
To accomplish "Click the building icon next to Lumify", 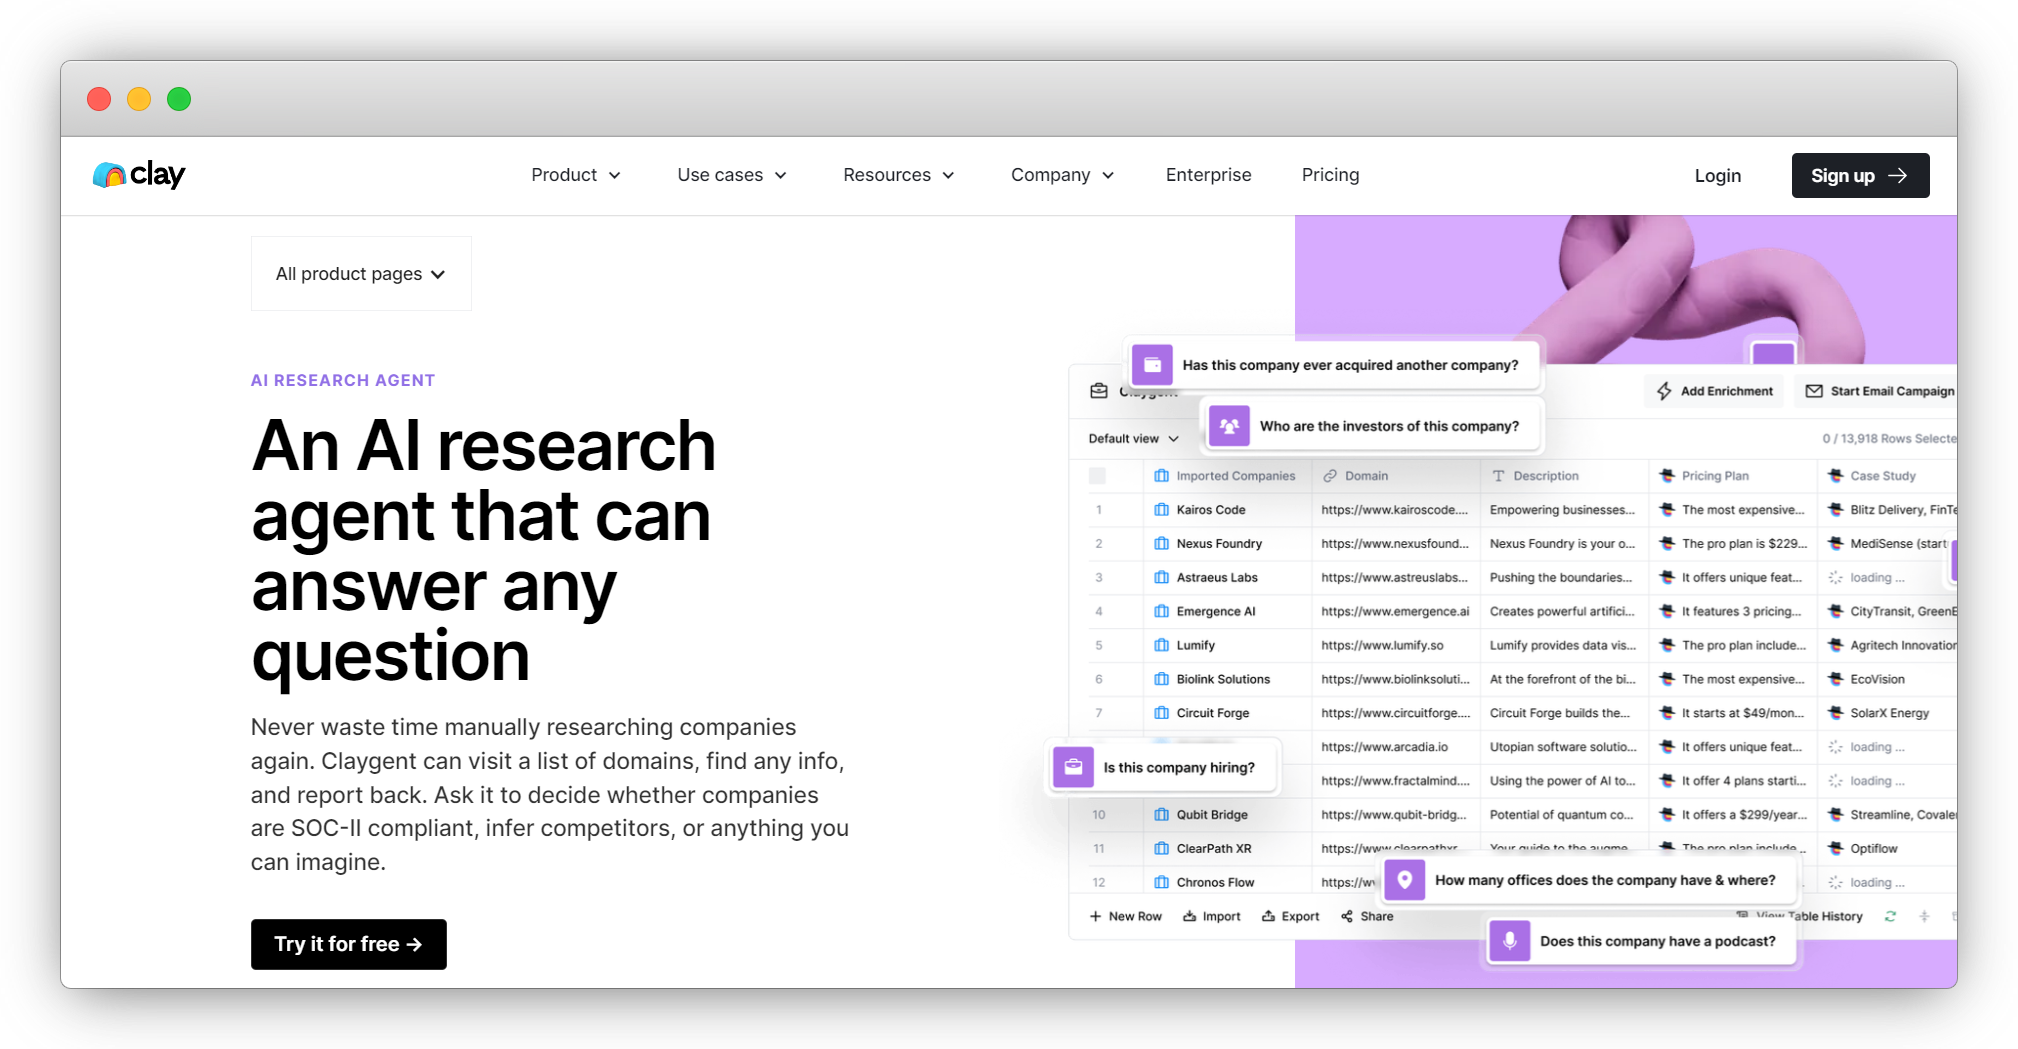I will pos(1161,645).
